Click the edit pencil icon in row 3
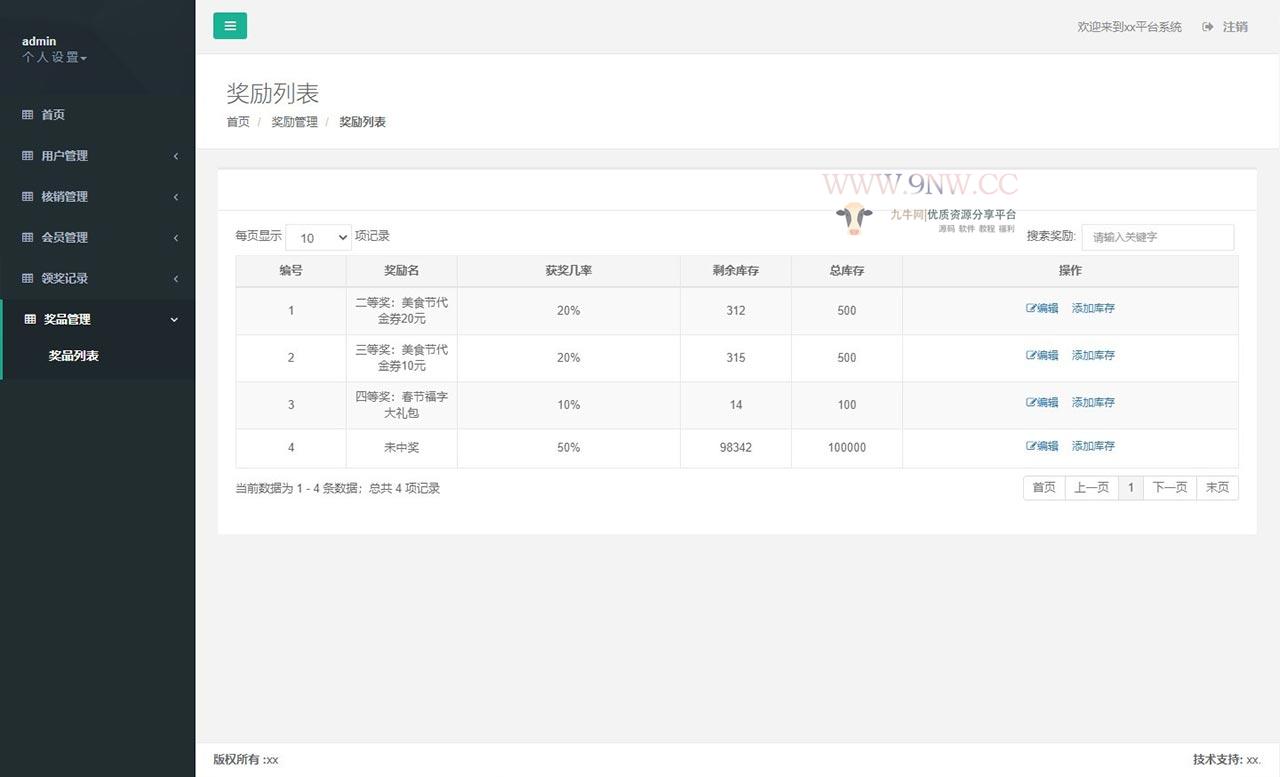1280x777 pixels. tap(1031, 402)
